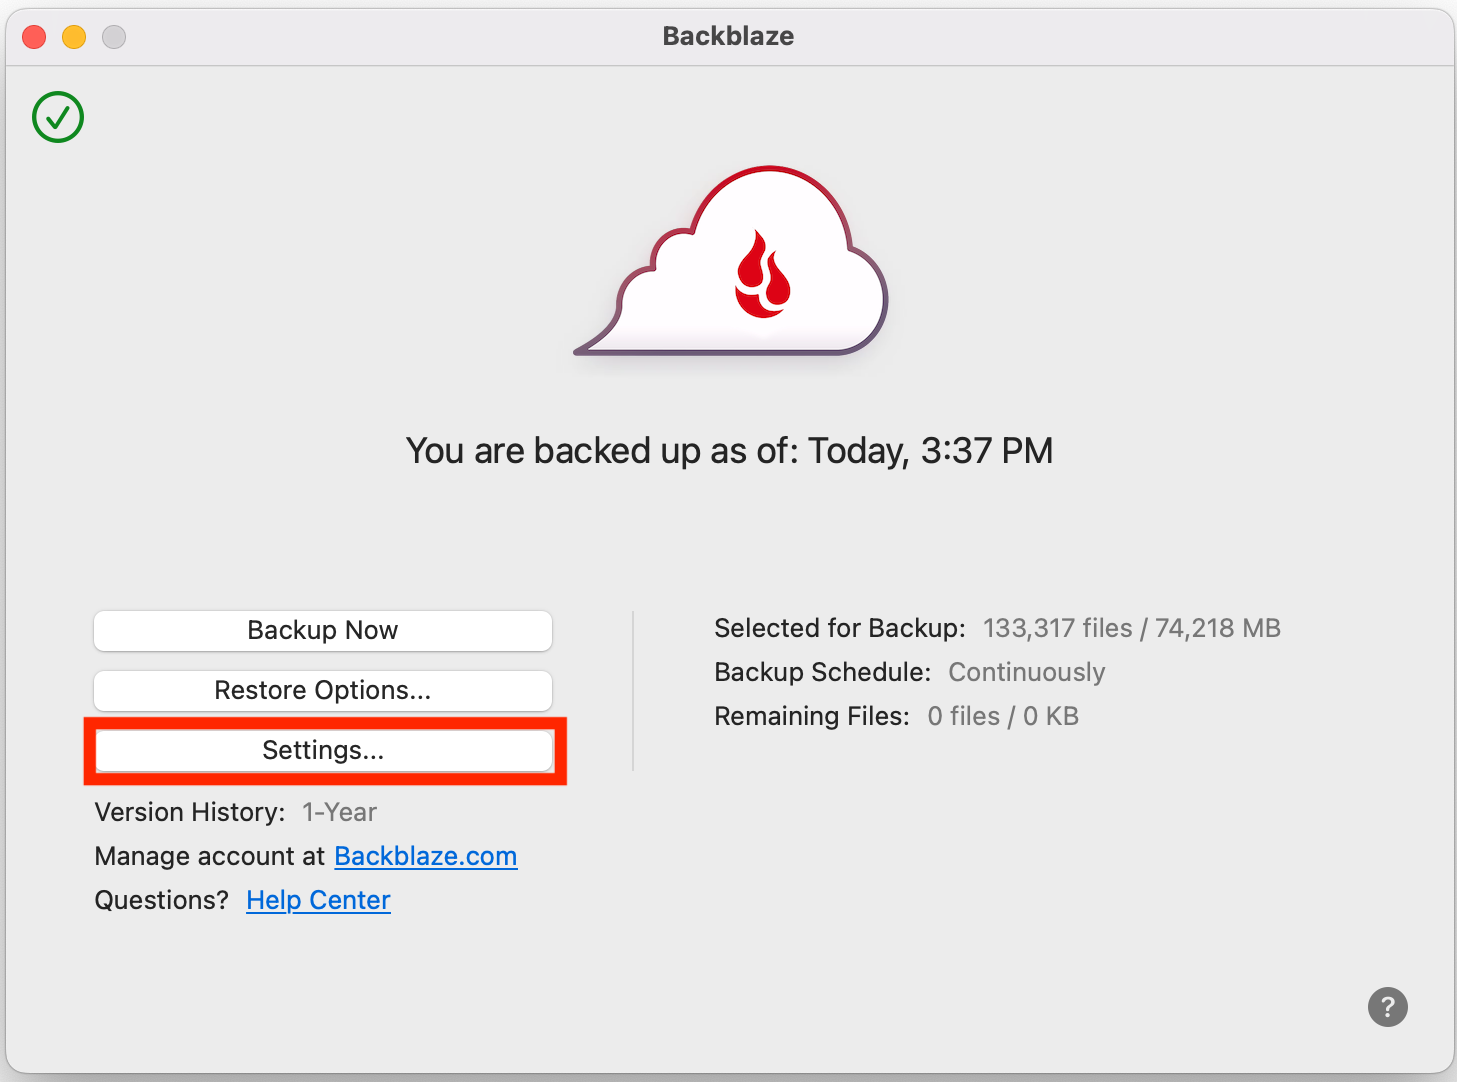The height and width of the screenshot is (1082, 1457).
Task: Click the 'Manage account at' text
Action: (210, 856)
